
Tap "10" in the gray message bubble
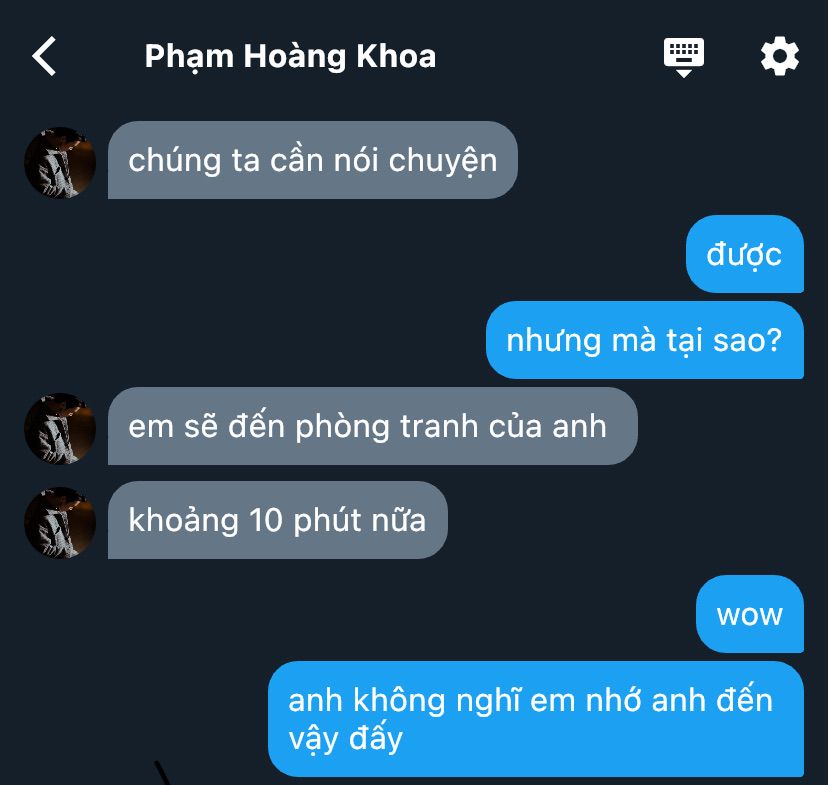click(x=266, y=521)
